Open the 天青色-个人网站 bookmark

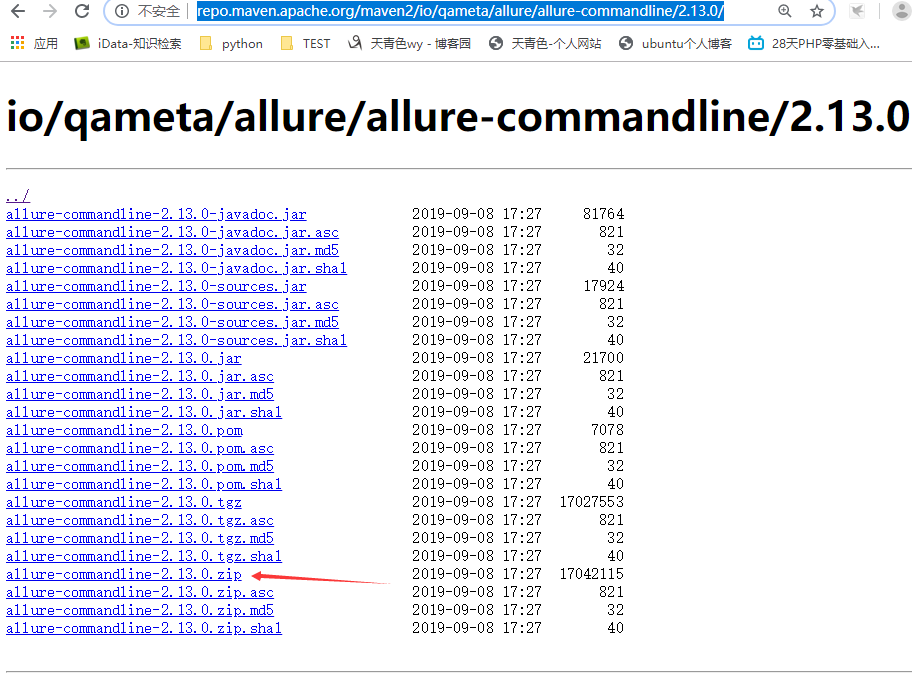[x=545, y=44]
